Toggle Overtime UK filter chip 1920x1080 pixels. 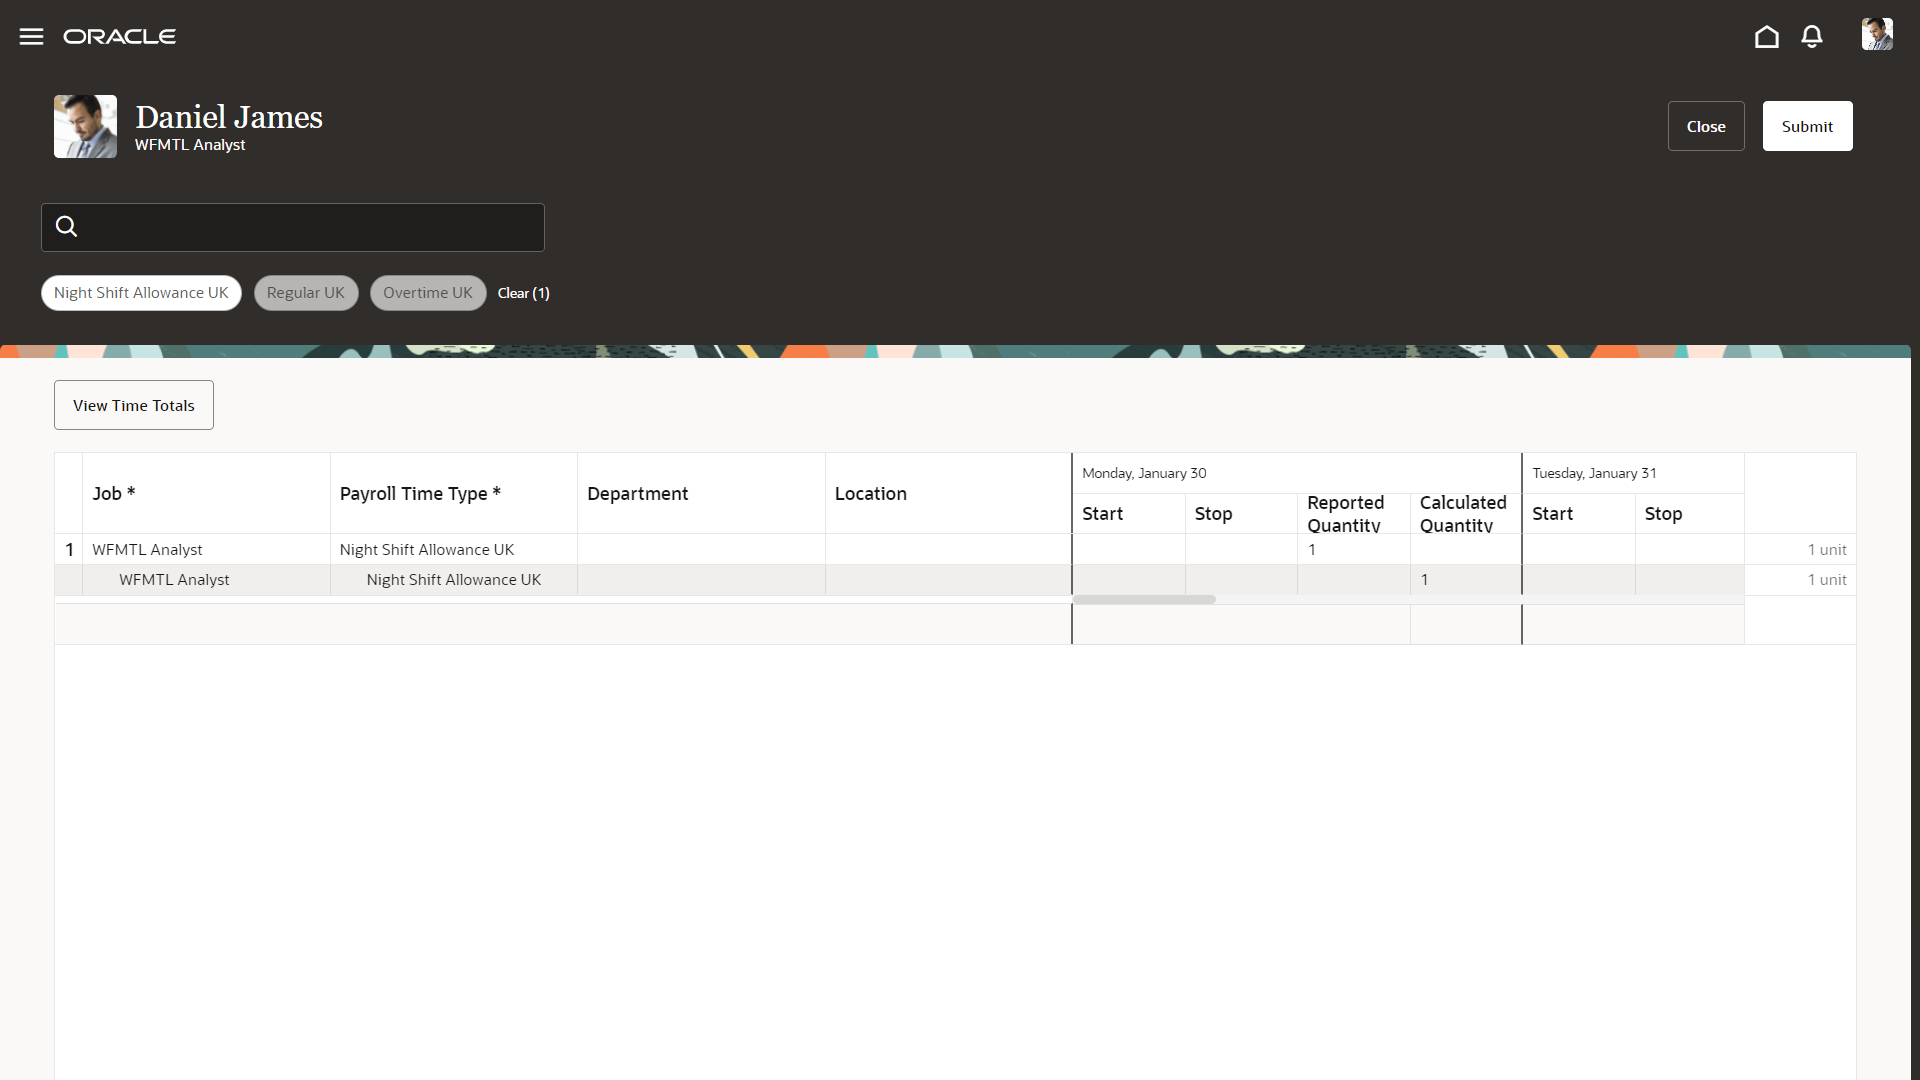[x=427, y=293]
